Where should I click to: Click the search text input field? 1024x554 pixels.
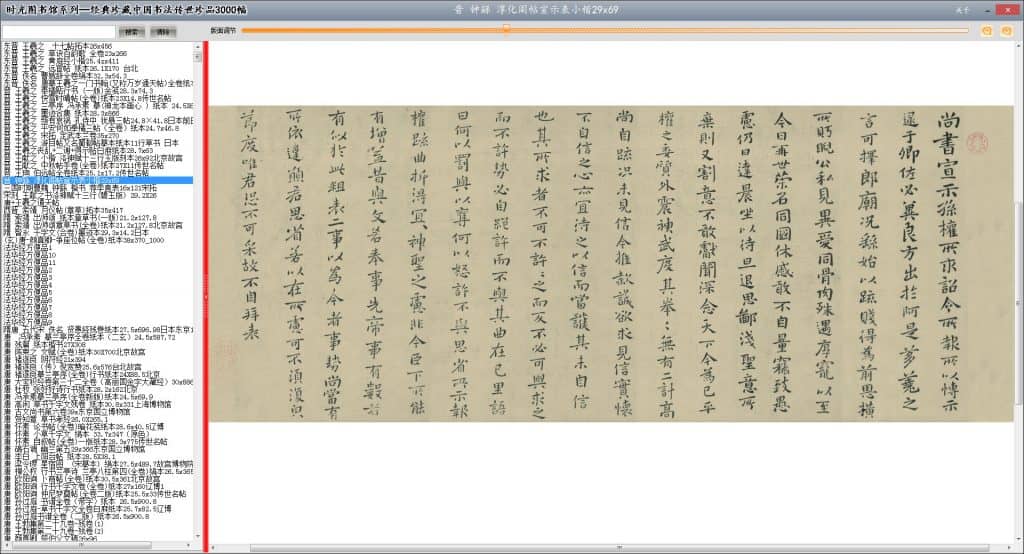pyautogui.click(x=58, y=32)
